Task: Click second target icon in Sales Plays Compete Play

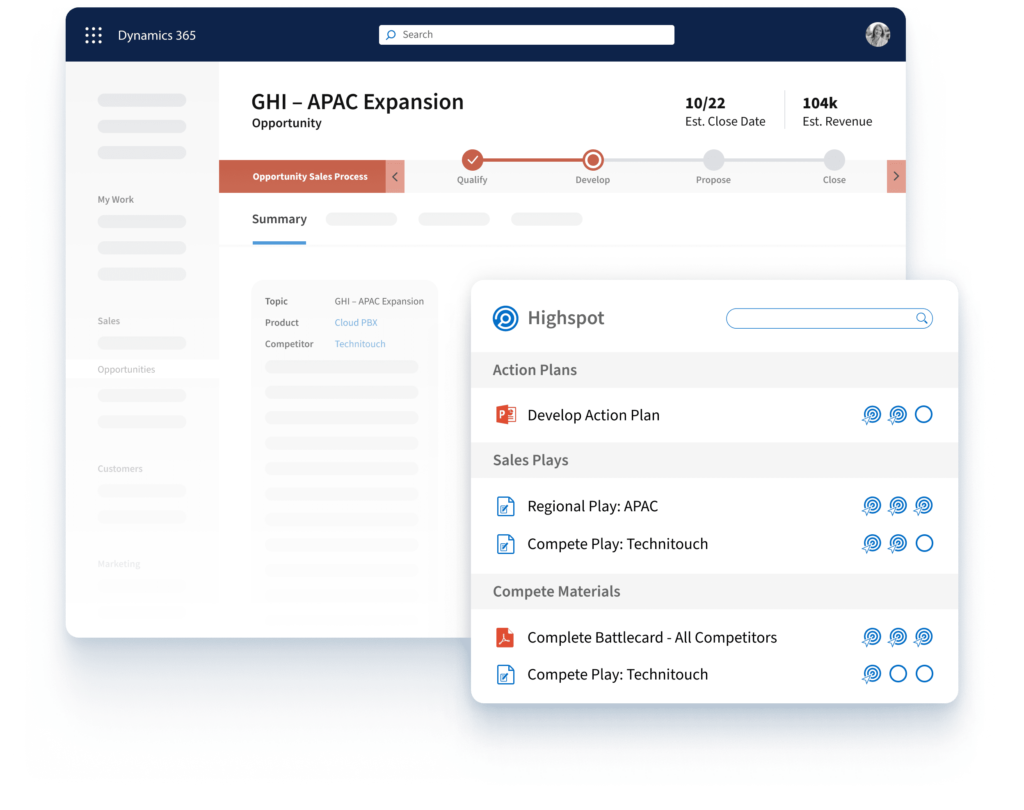Action: [898, 543]
